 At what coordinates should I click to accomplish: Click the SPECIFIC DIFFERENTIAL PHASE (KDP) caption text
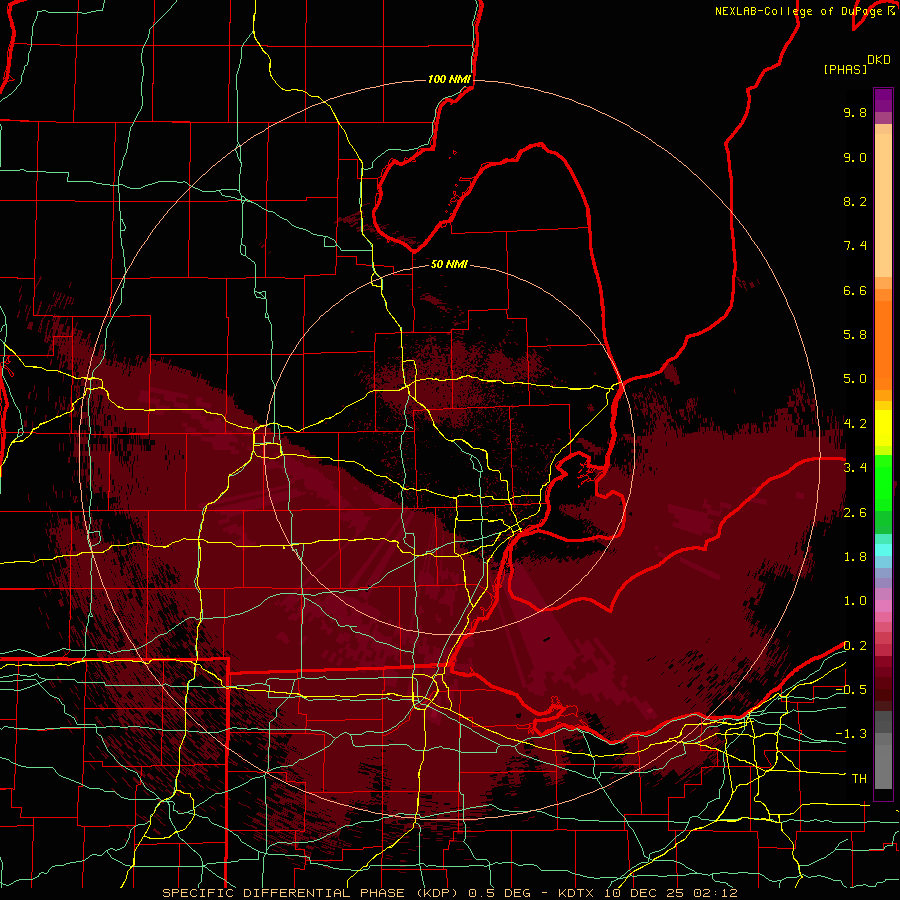click(312, 893)
